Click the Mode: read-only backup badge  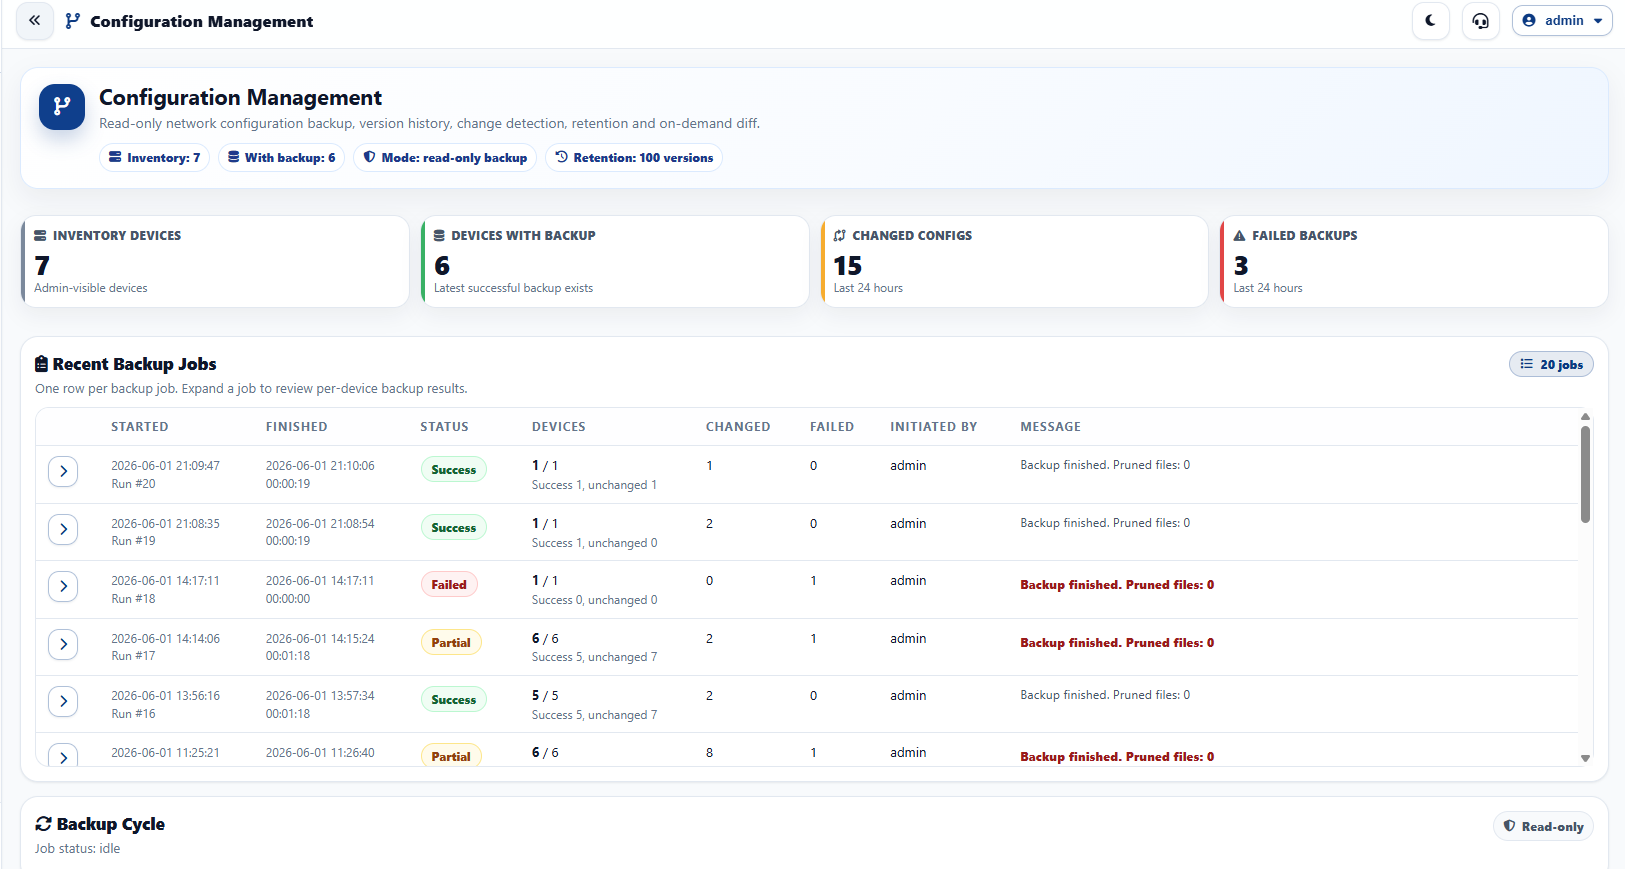point(445,158)
